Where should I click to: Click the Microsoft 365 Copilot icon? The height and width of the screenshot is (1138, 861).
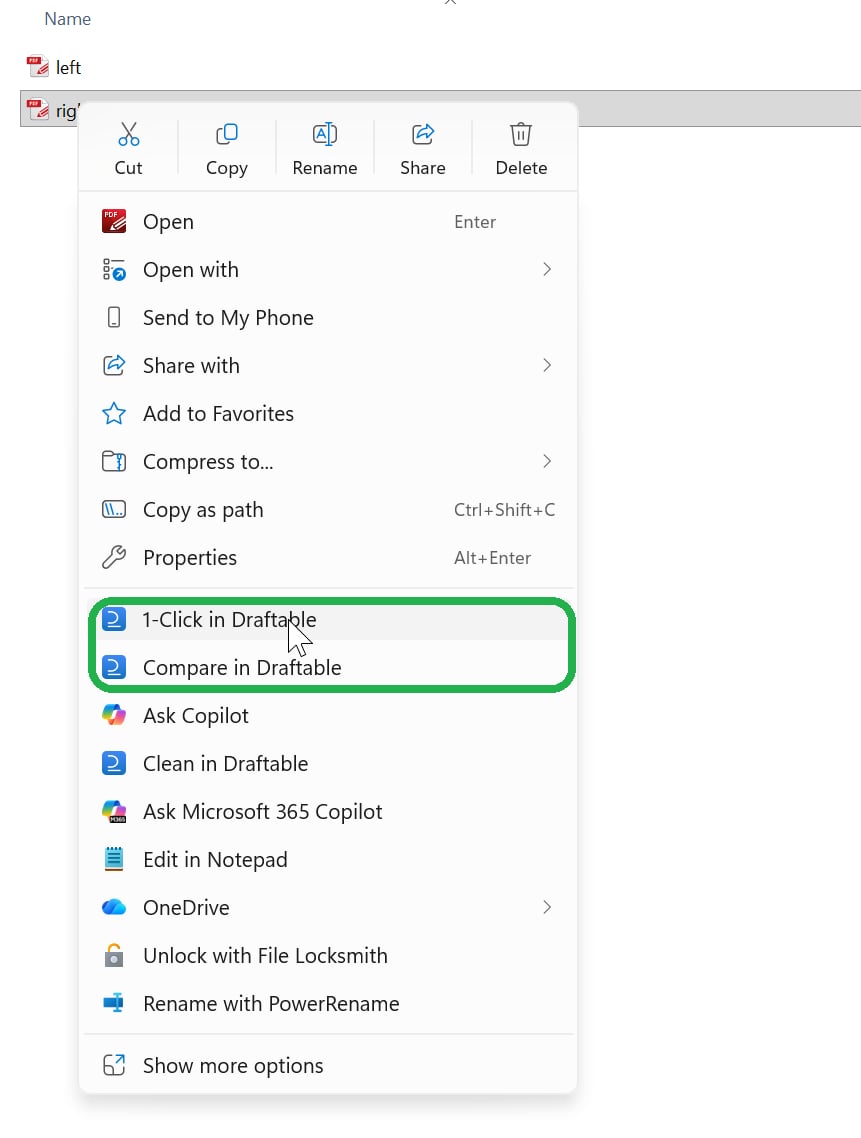pyautogui.click(x=114, y=811)
